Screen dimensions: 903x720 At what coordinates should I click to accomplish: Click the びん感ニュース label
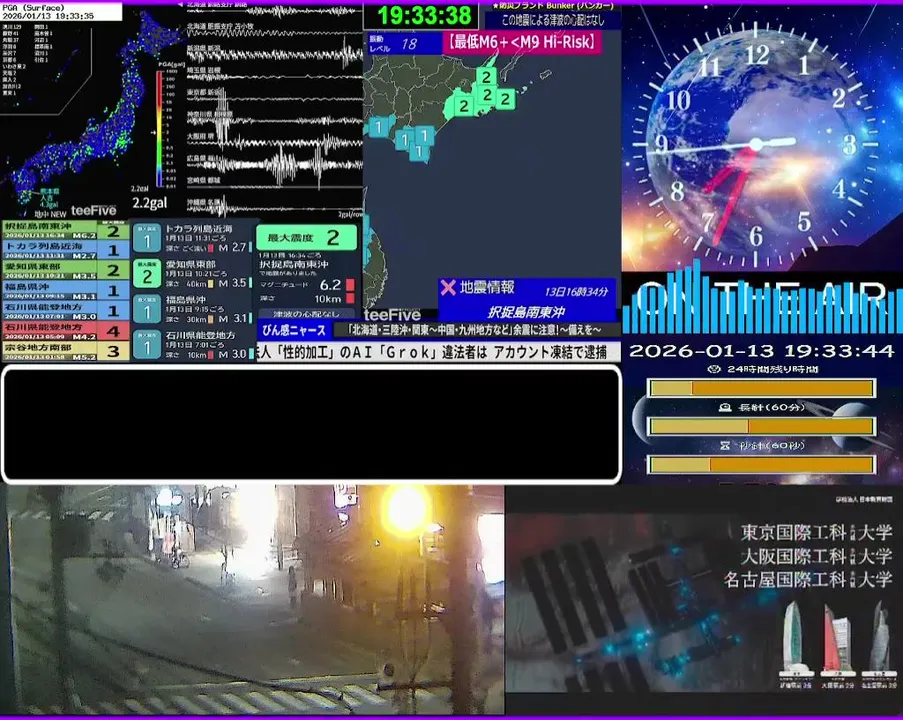294,330
